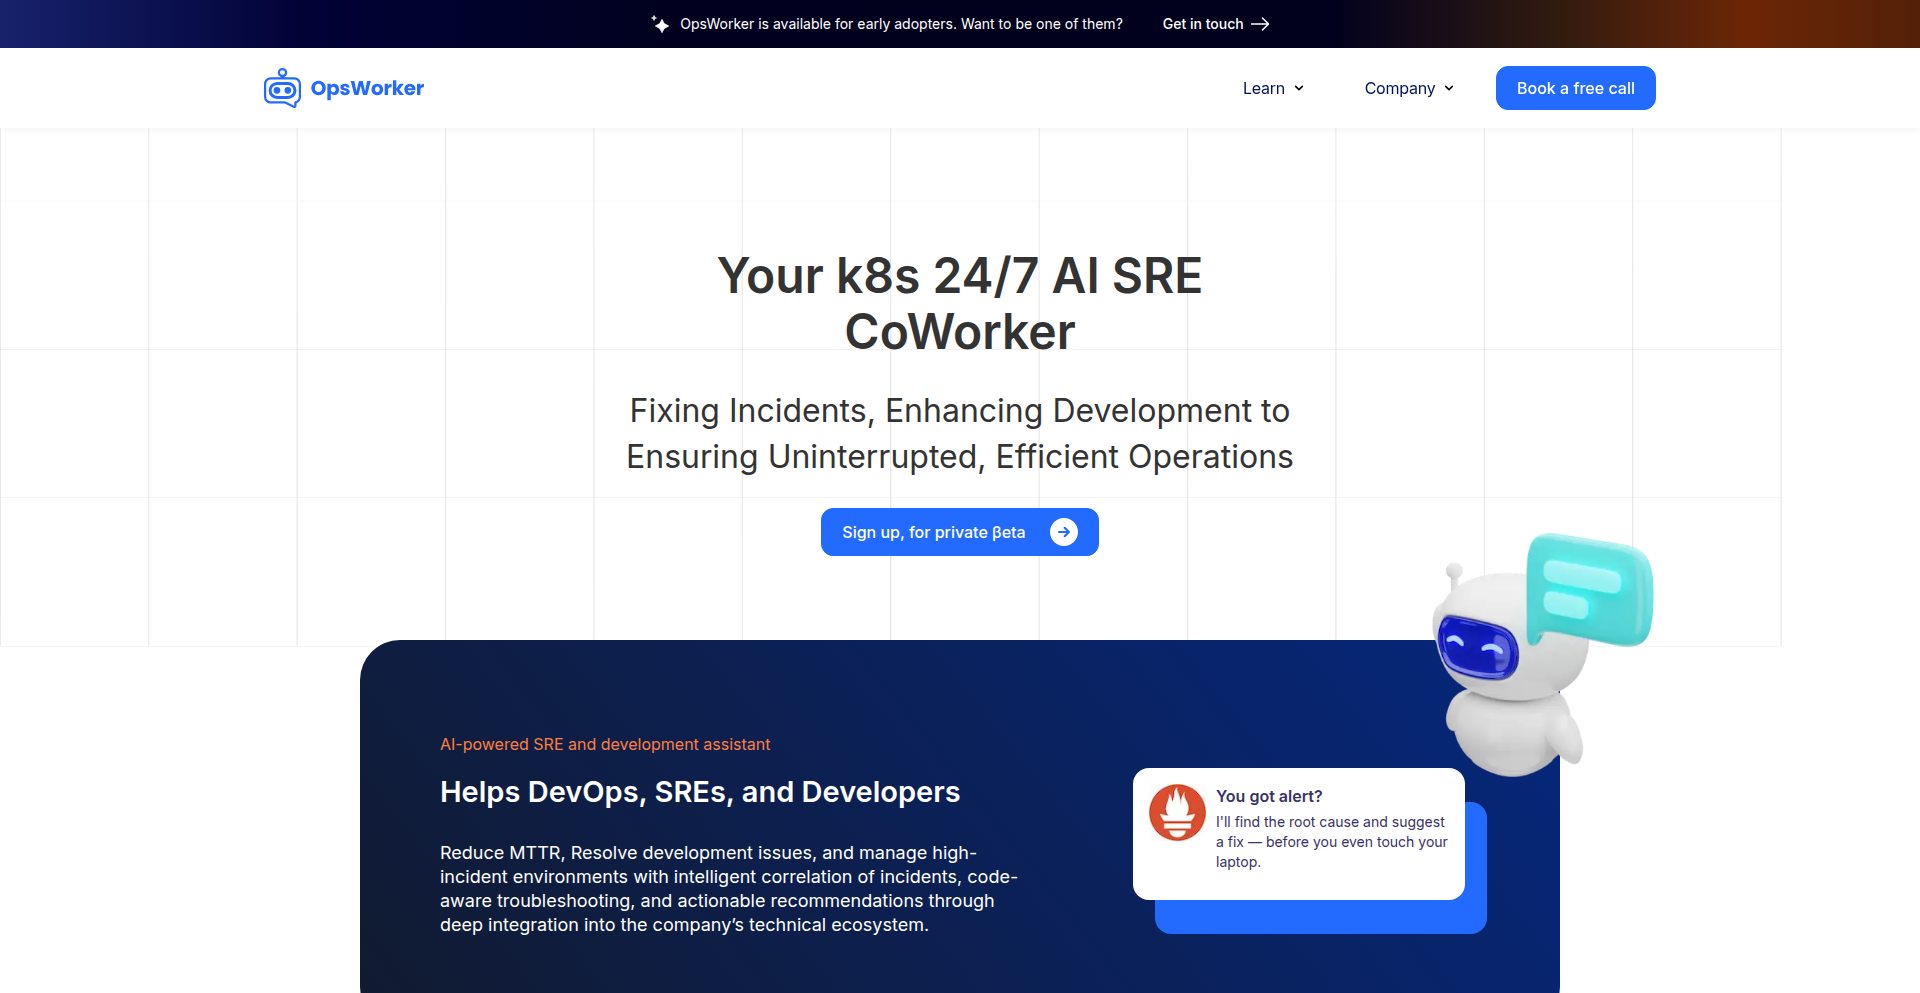
Task: Click the 'Fixing Incidents, Enhancing Development' subheading
Action: pos(960,433)
